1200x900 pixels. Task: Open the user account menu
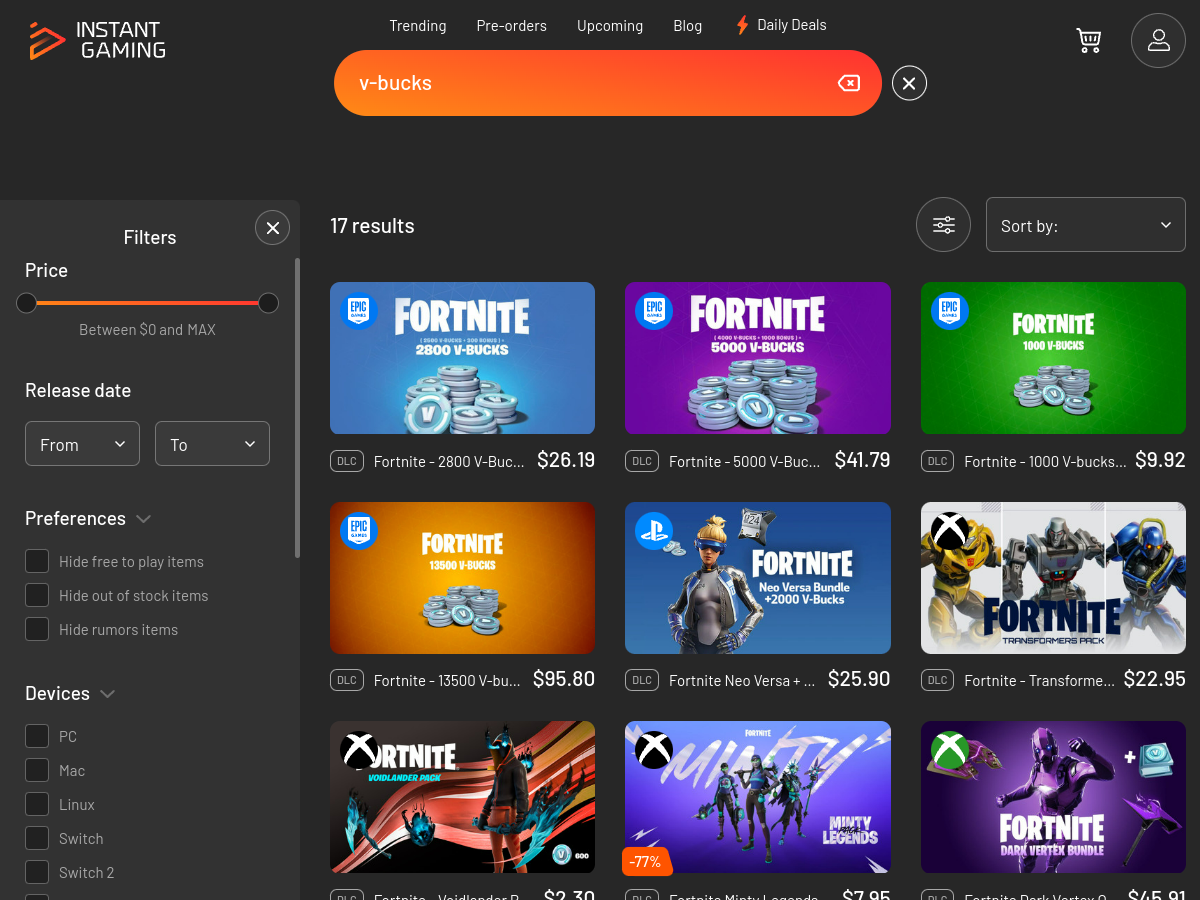(x=1158, y=40)
